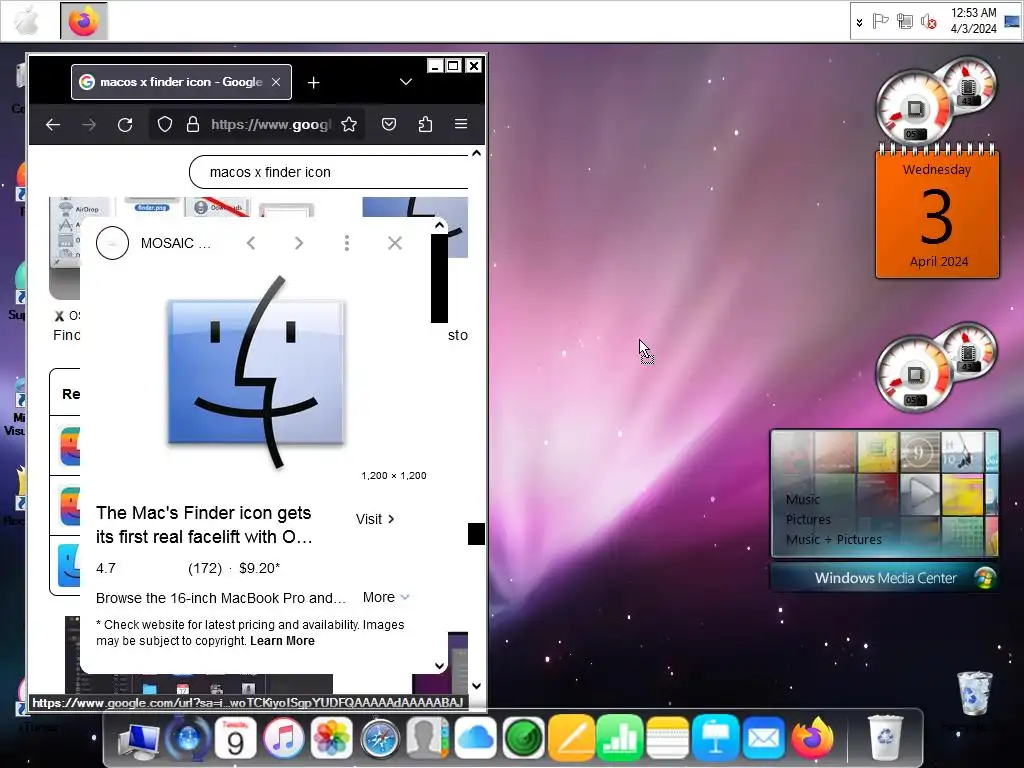Viewport: 1024px width, 768px height.
Task: Select Music in Media Center gadget
Action: pyautogui.click(x=803, y=500)
